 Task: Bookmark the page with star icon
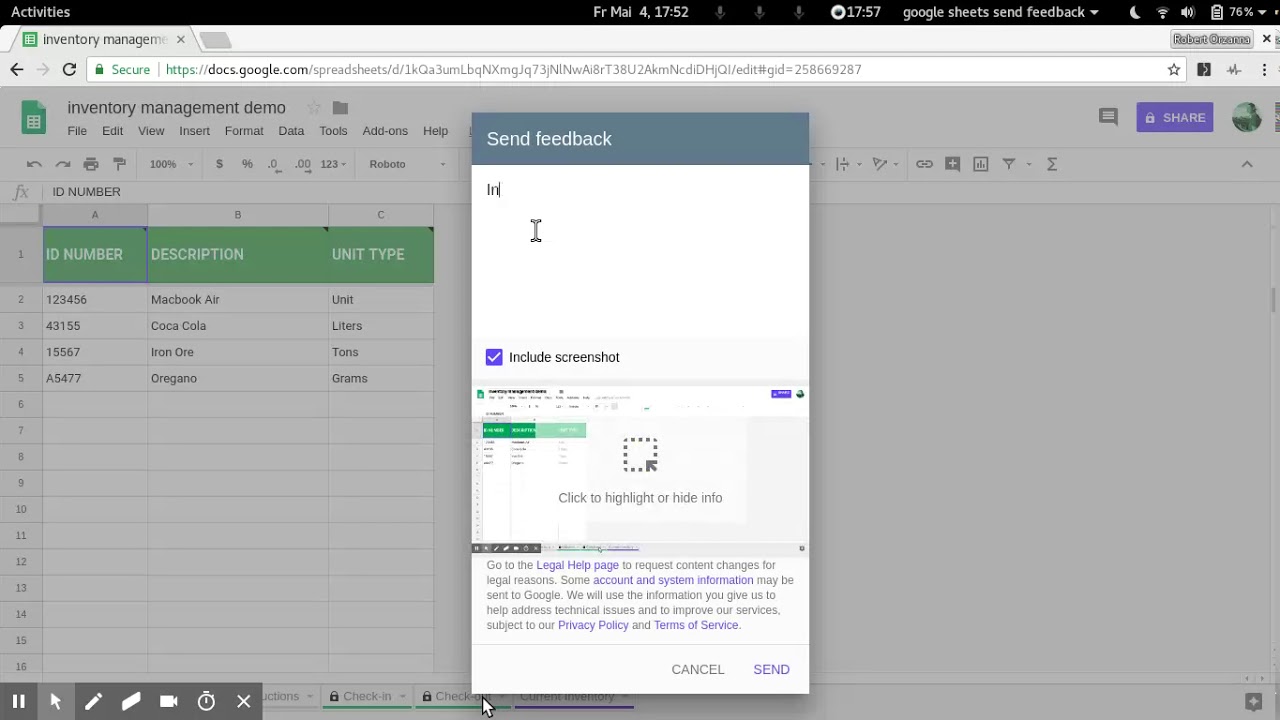pos(1174,69)
